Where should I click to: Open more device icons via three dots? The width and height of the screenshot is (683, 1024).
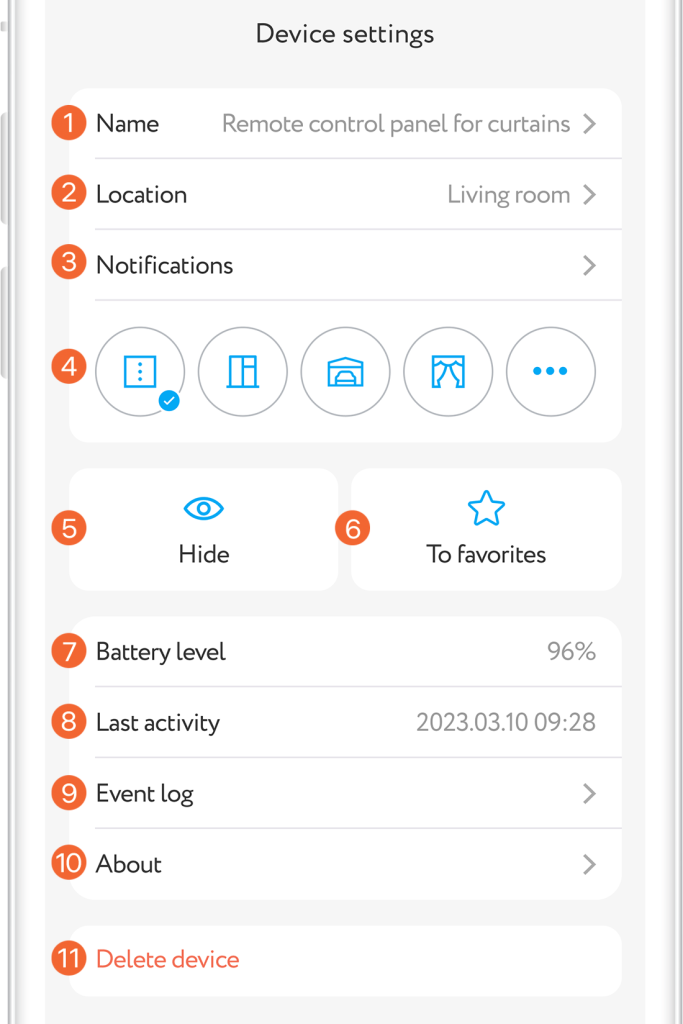point(550,371)
